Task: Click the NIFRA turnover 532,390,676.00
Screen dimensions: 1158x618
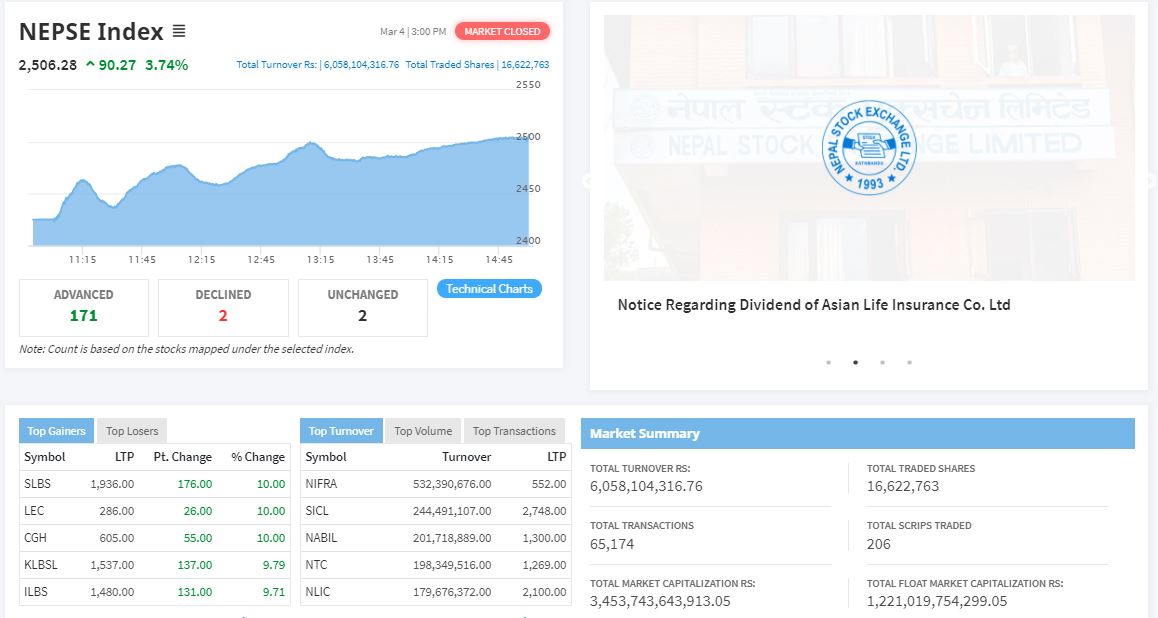Action: 452,484
